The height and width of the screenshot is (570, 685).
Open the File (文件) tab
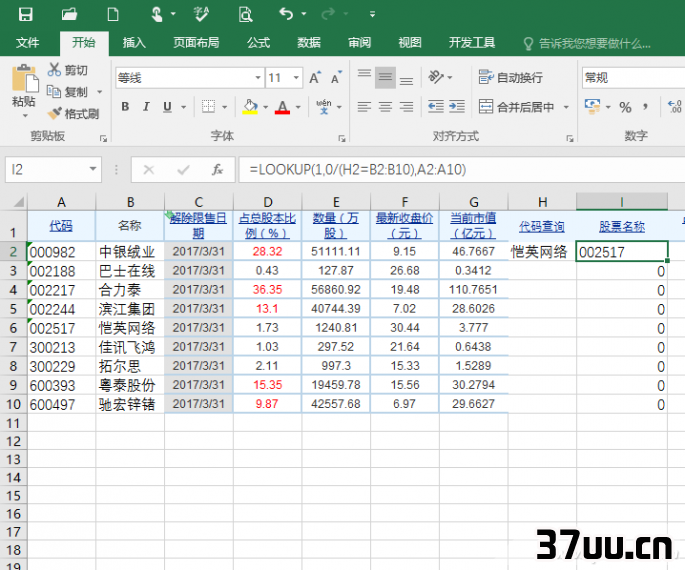click(28, 43)
